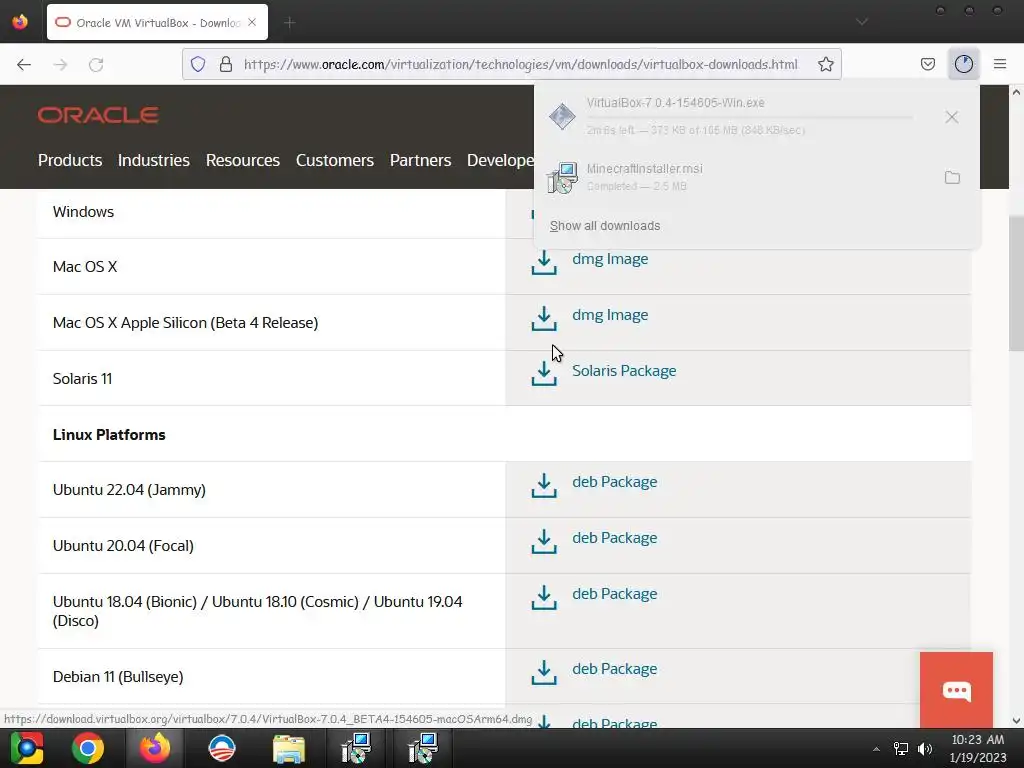
Task: Download the Apple Silicon dmg Image link
Action: [x=610, y=315]
